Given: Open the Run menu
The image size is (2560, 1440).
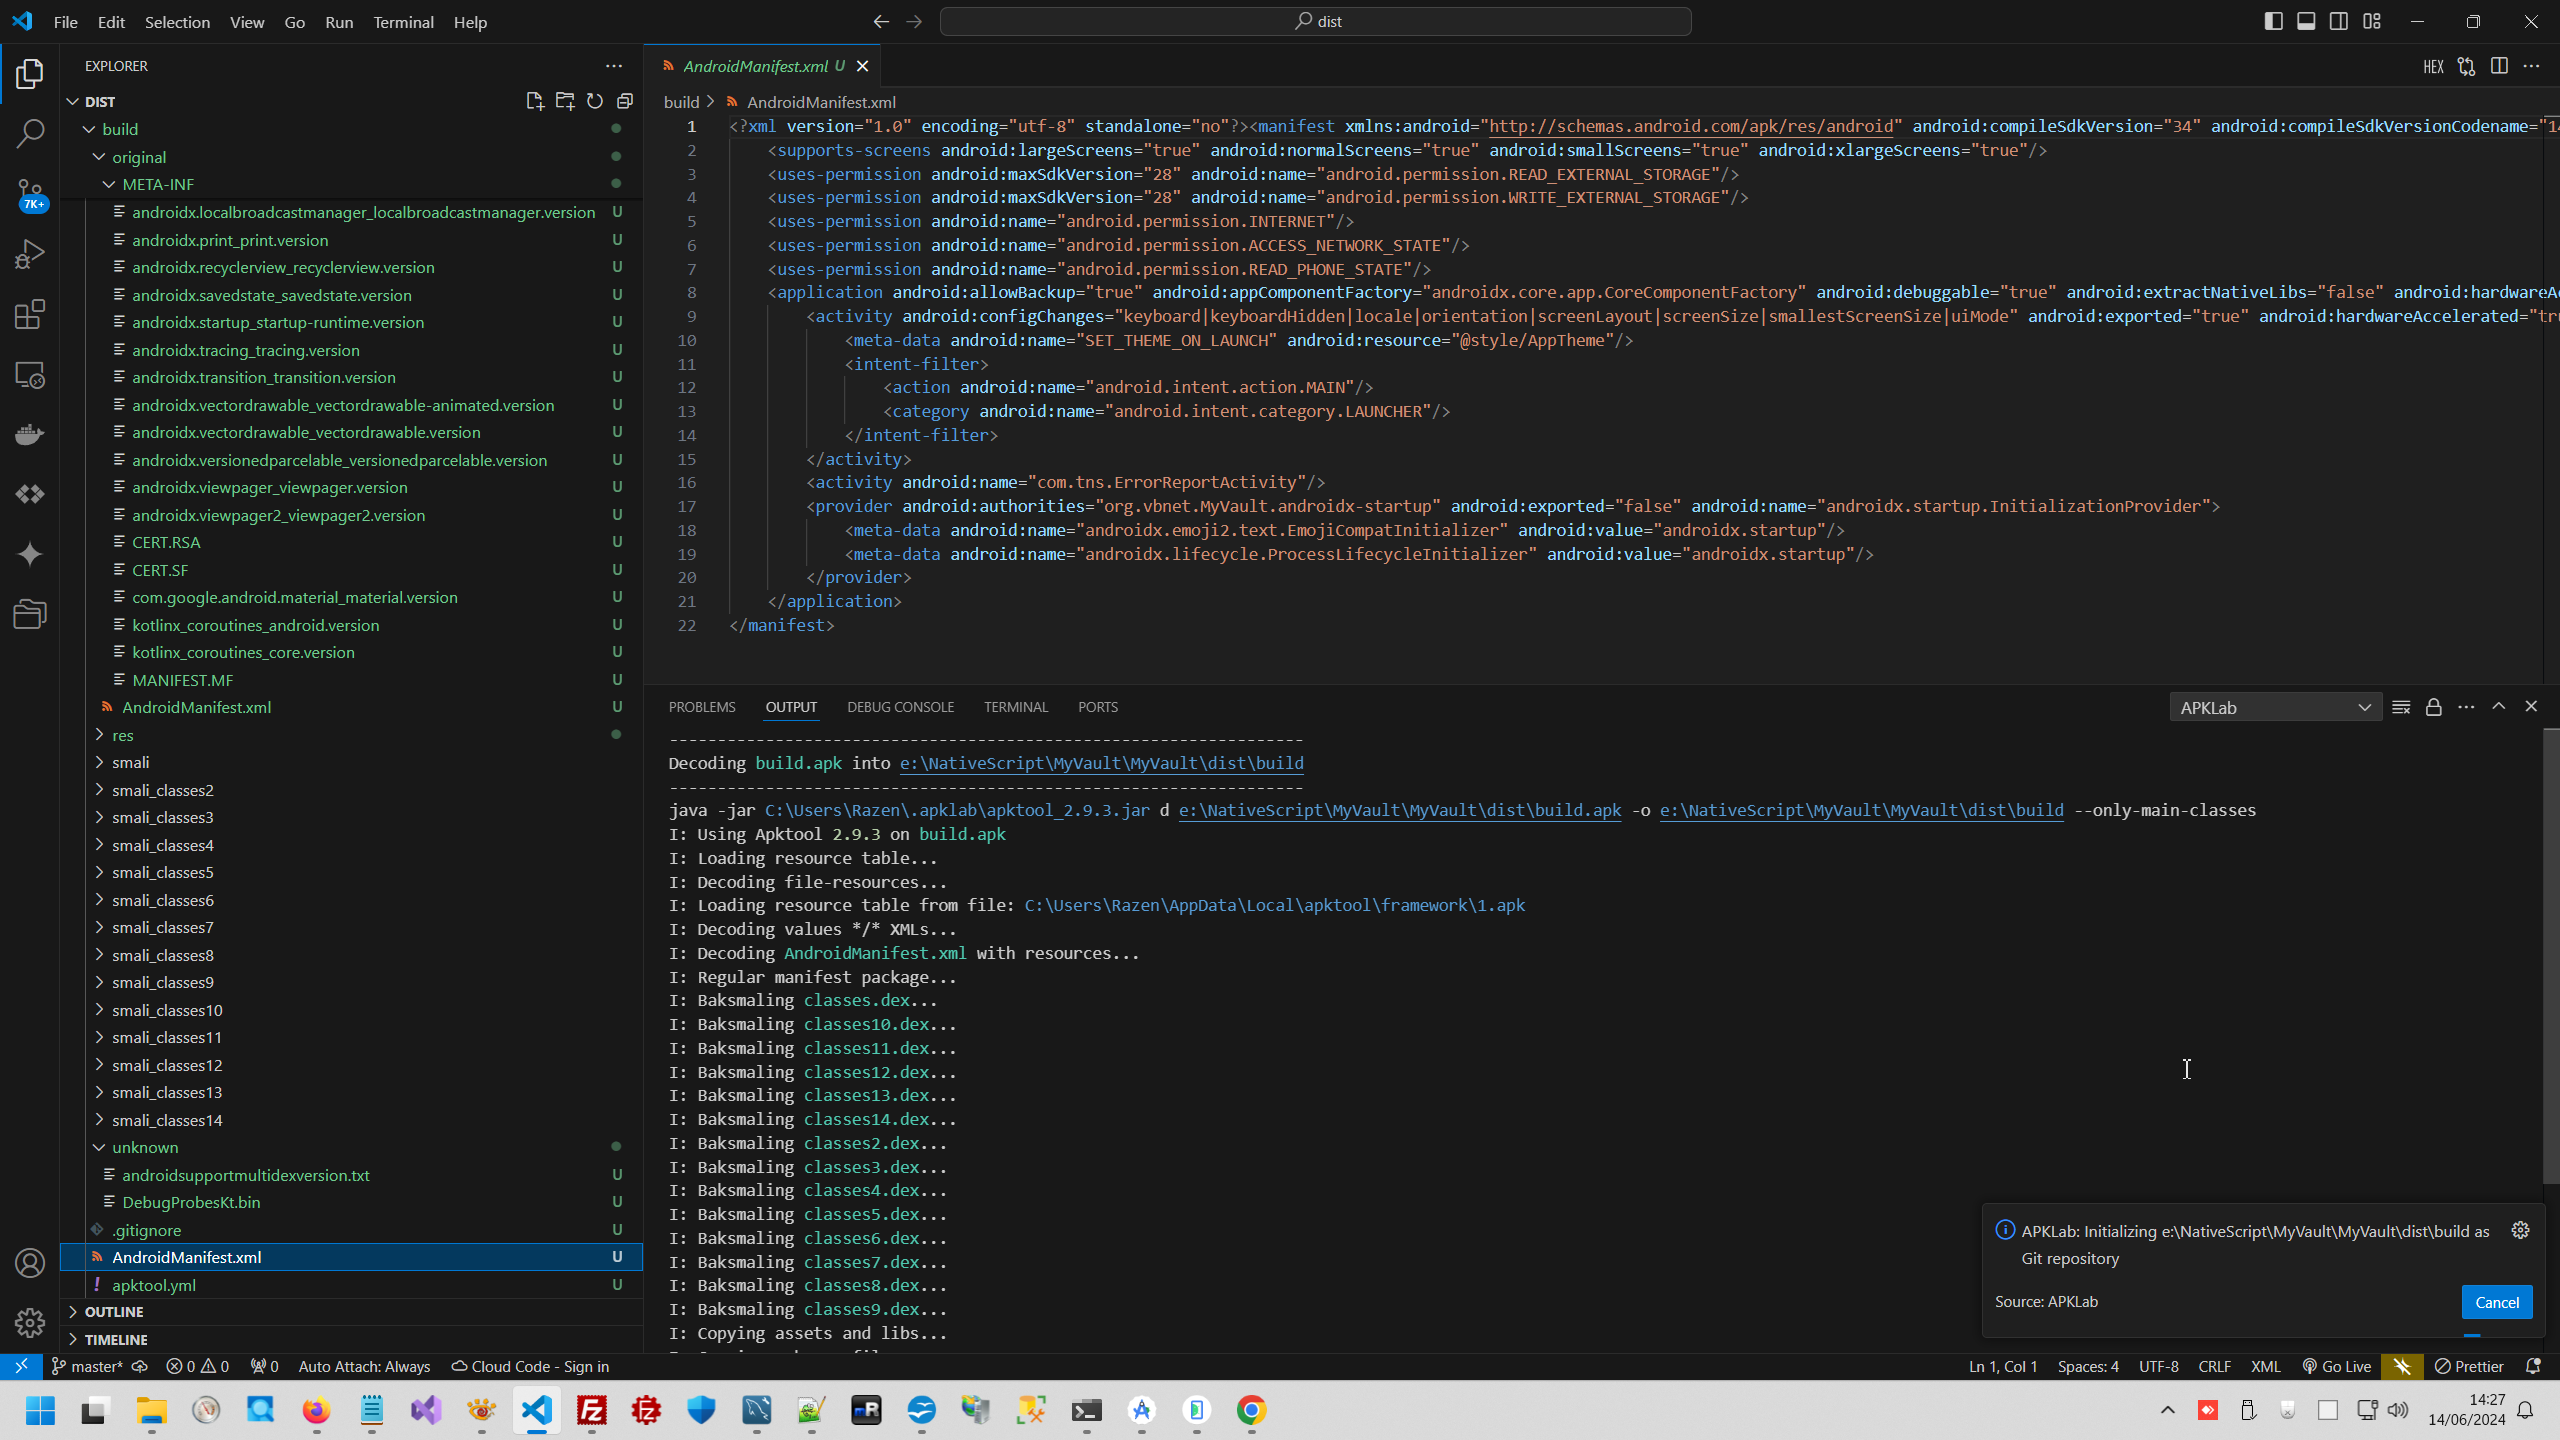Looking at the screenshot, I should (x=338, y=21).
